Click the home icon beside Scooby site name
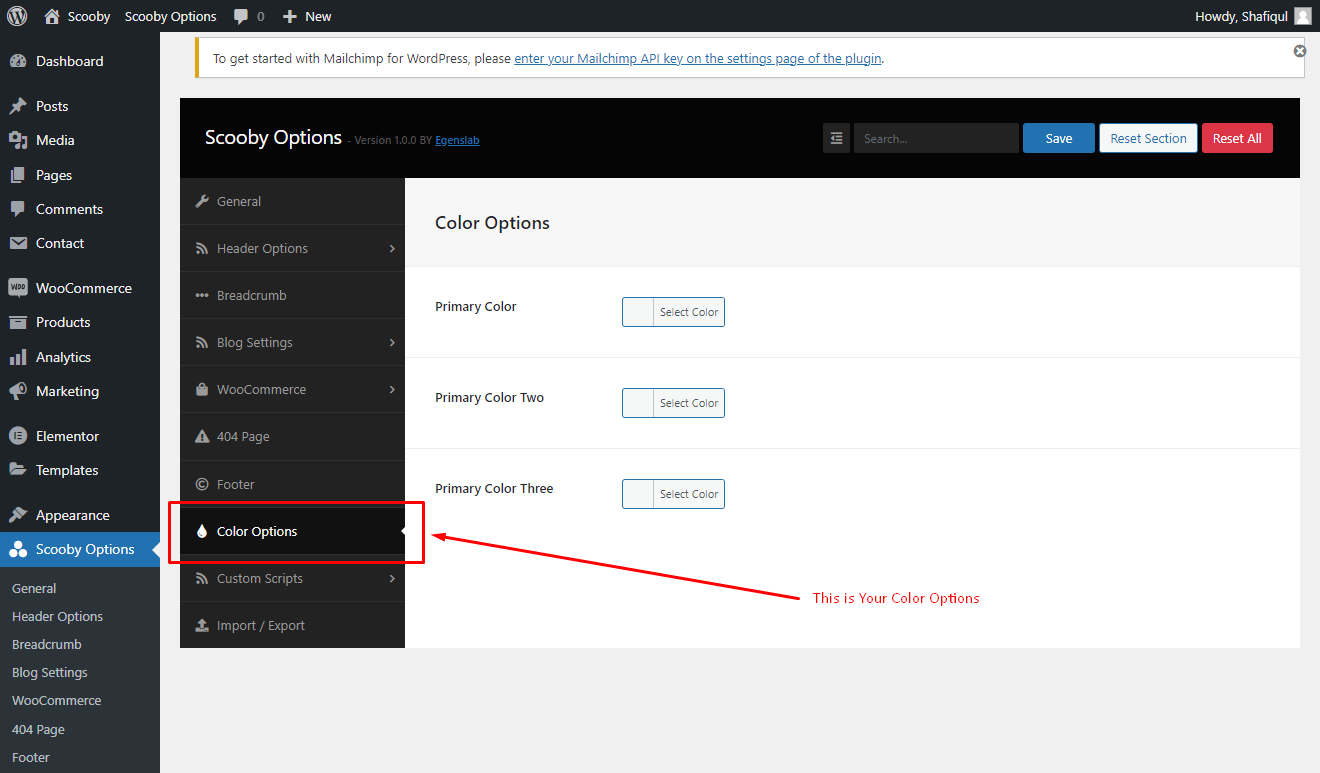The height and width of the screenshot is (773, 1320). (52, 16)
